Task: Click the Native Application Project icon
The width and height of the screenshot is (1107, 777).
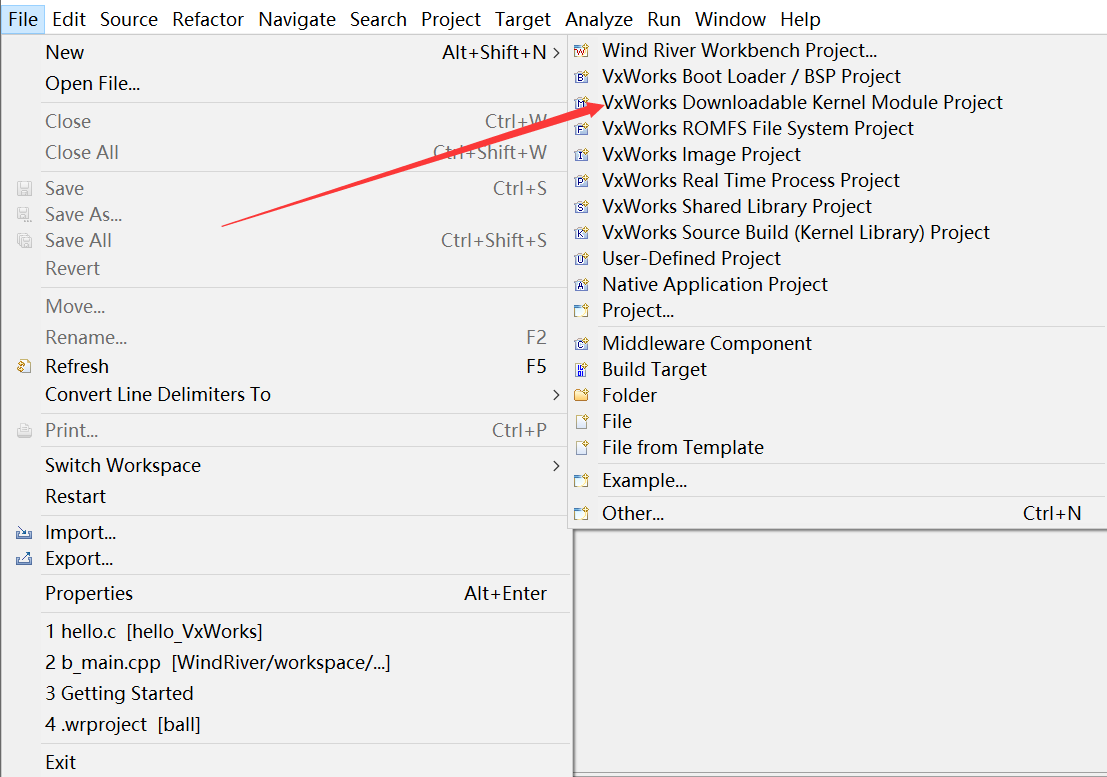Action: [x=581, y=285]
